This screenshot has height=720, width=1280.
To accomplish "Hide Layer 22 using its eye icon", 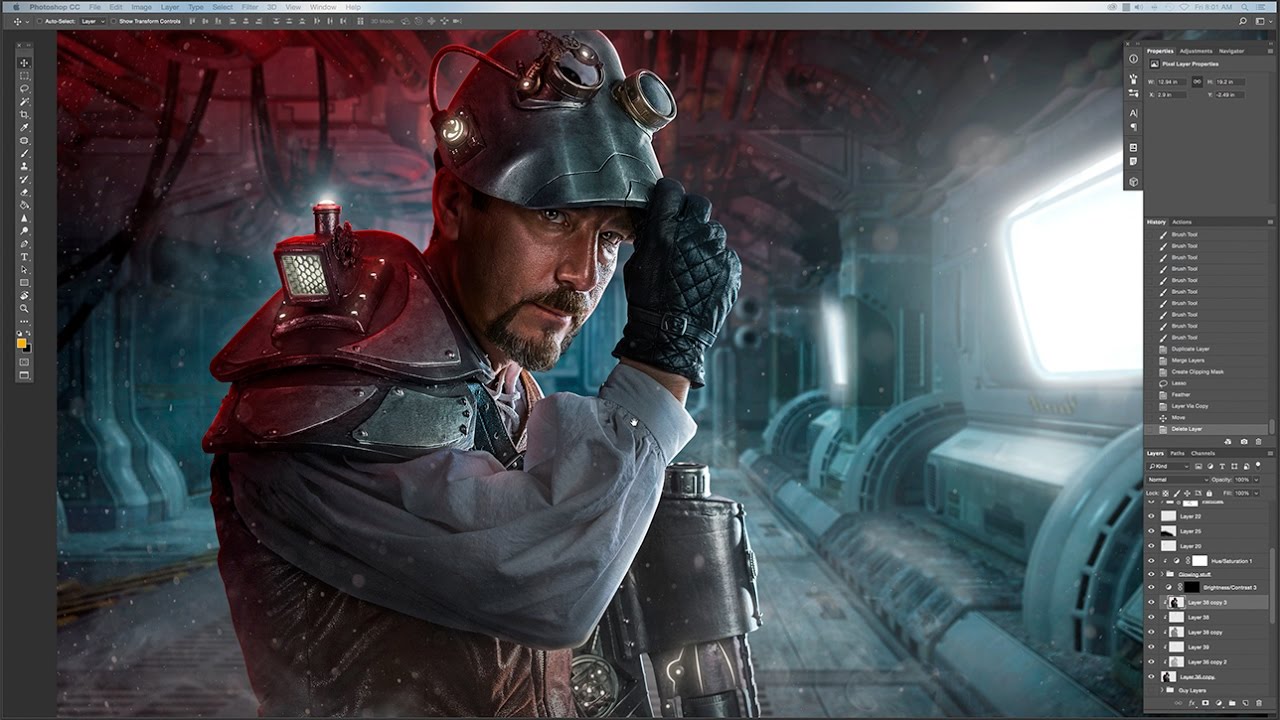I will (1151, 516).
